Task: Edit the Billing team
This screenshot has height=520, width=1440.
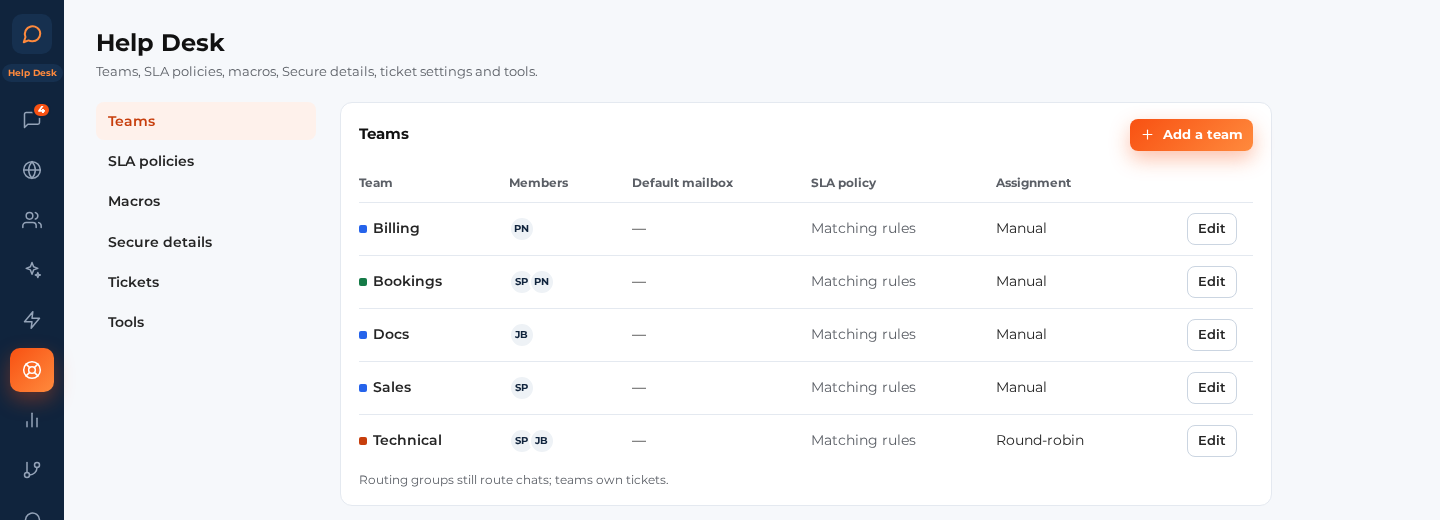Action: (x=1211, y=229)
